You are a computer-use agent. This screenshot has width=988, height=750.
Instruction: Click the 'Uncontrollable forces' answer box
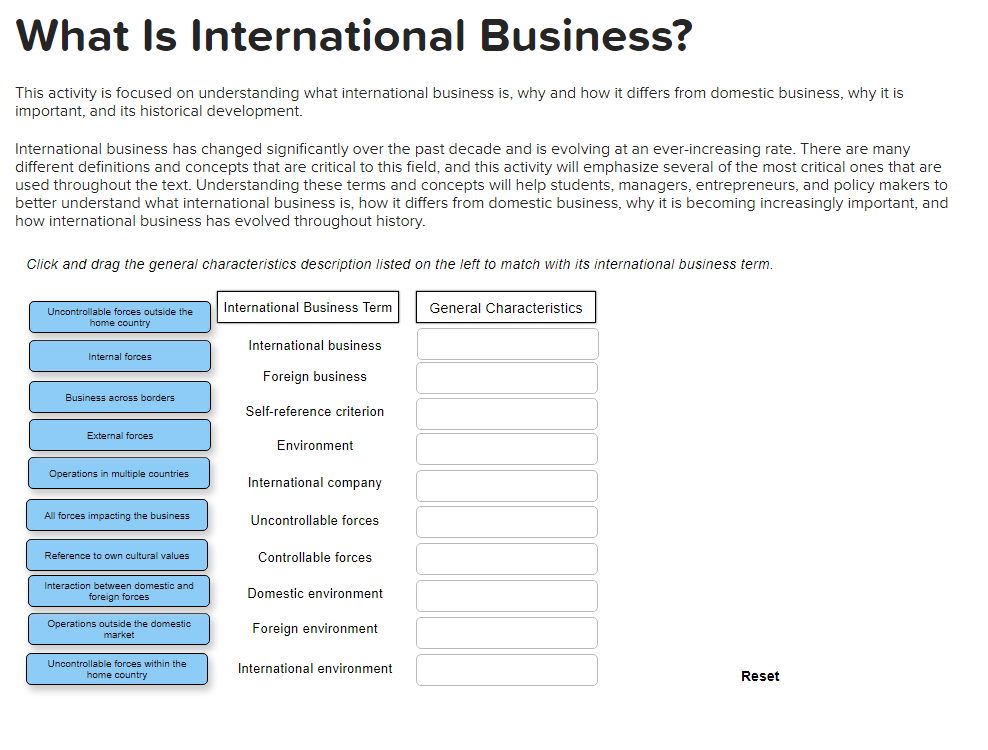[506, 522]
